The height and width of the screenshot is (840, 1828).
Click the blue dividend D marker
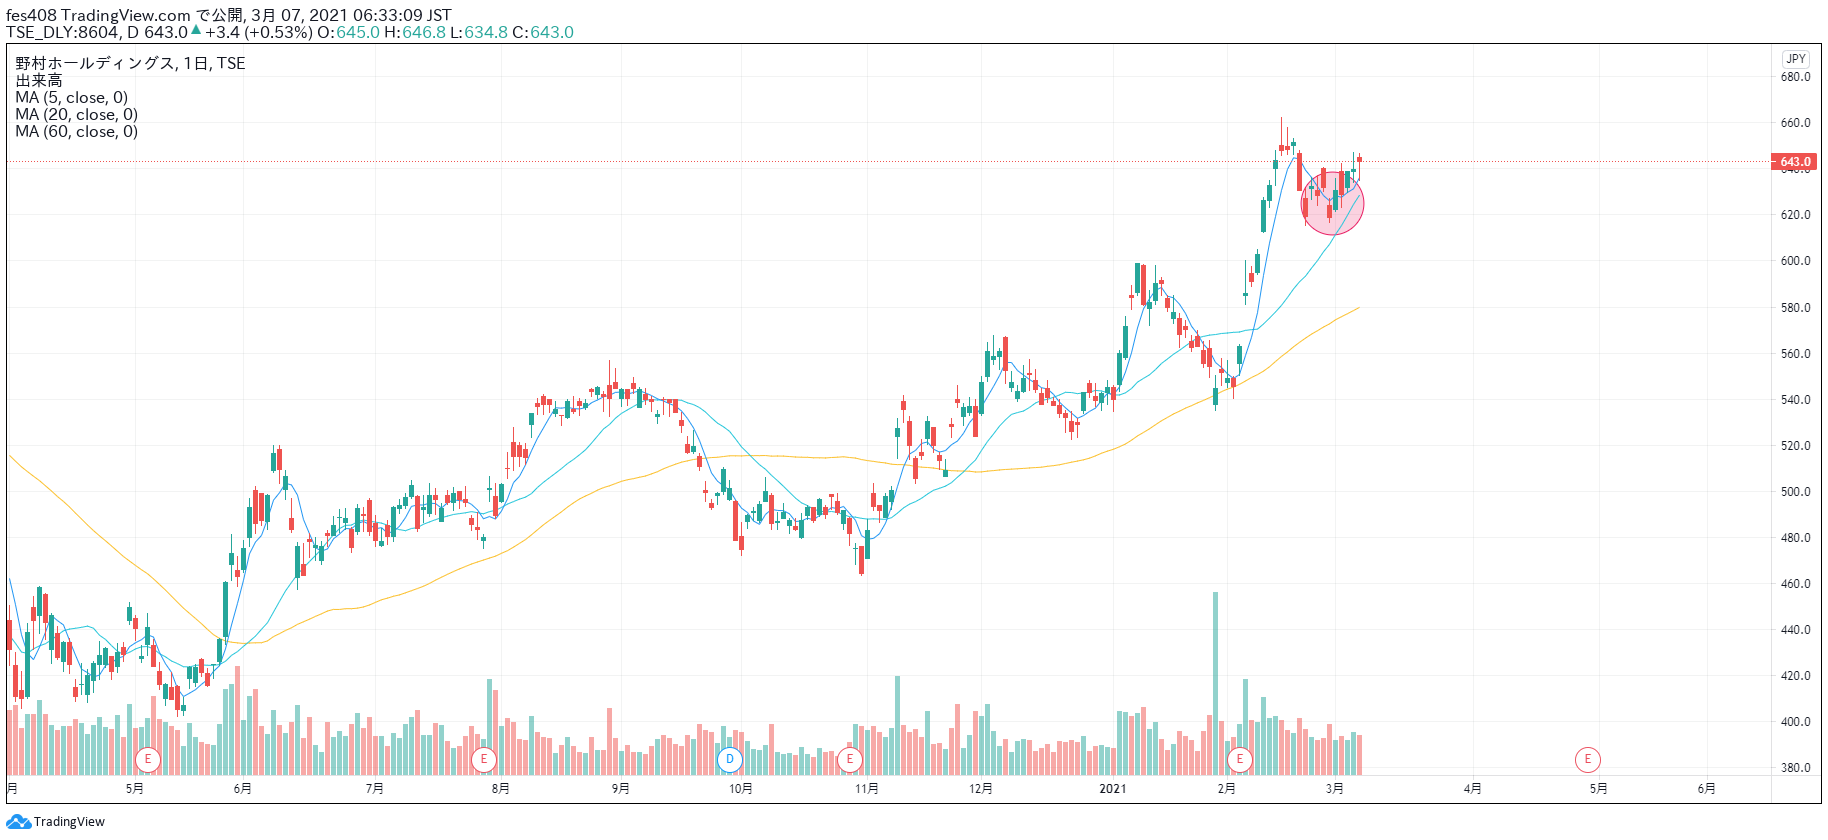coord(730,759)
